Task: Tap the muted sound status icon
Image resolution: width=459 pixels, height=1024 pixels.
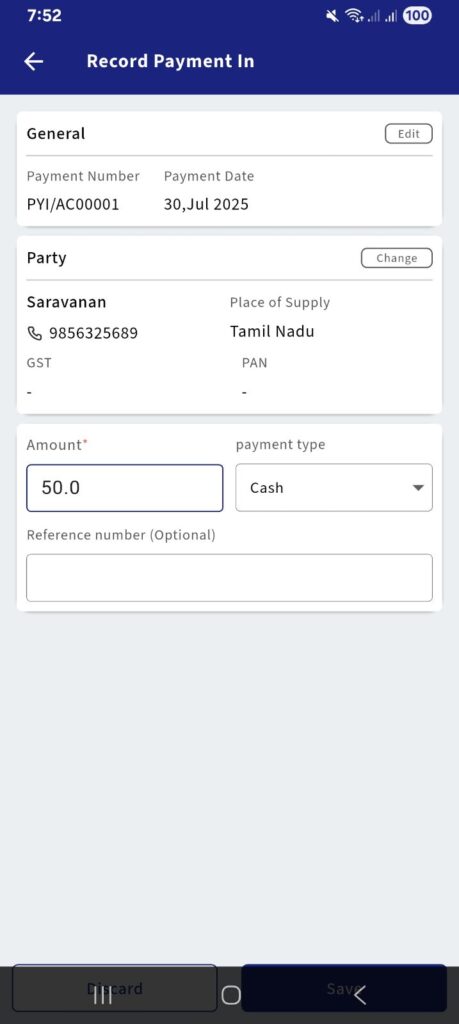Action: click(x=332, y=16)
